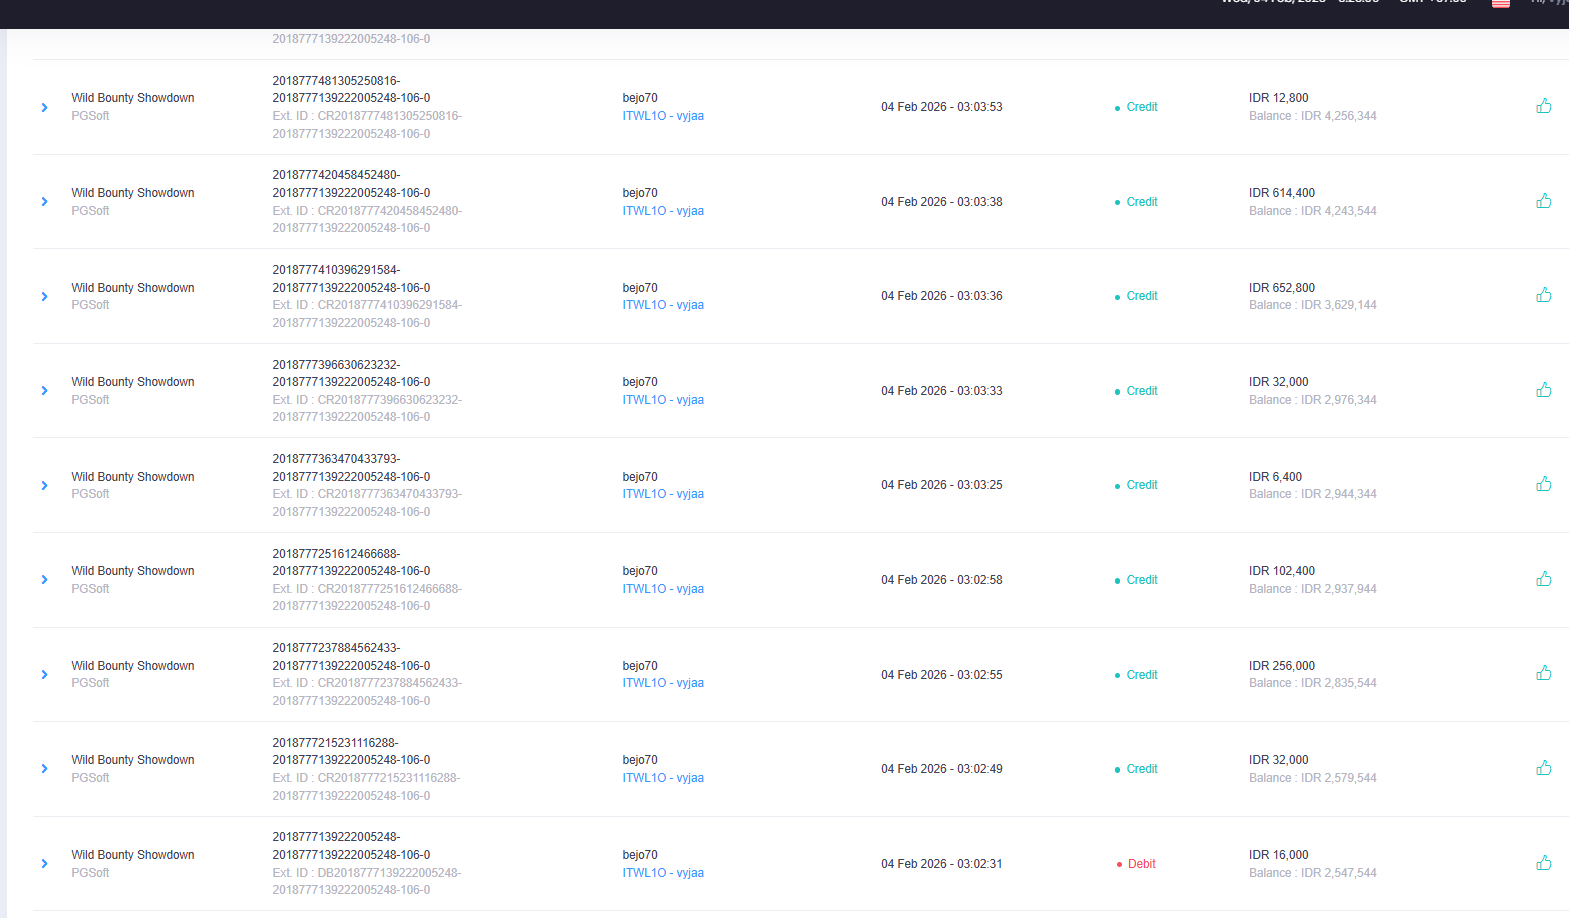
Task: Select username bejo70 in 03:03:36 row
Action: [640, 288]
